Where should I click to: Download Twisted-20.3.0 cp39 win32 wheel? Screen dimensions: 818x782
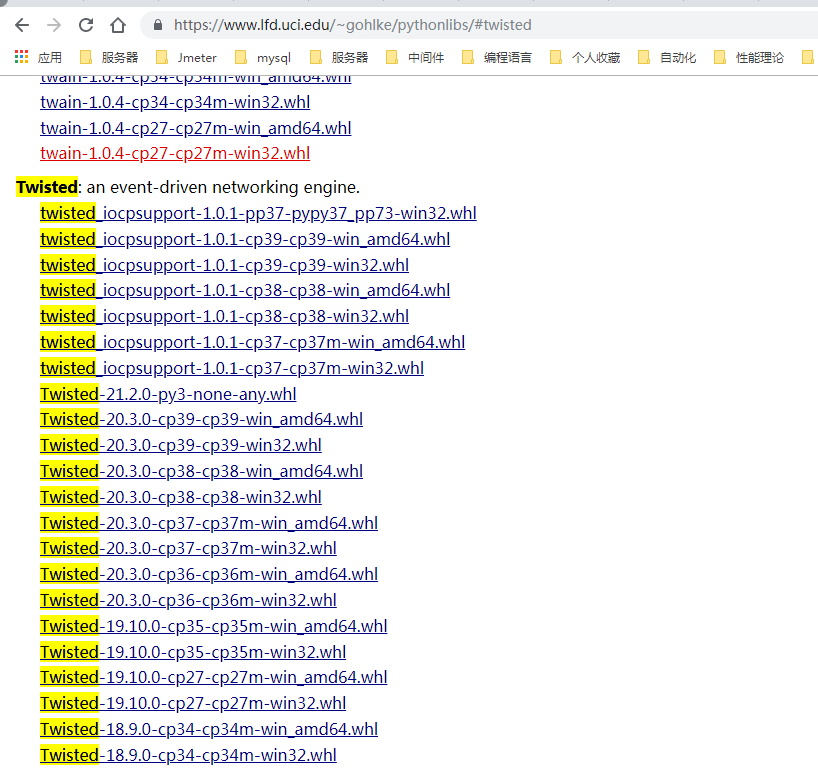click(x=181, y=446)
